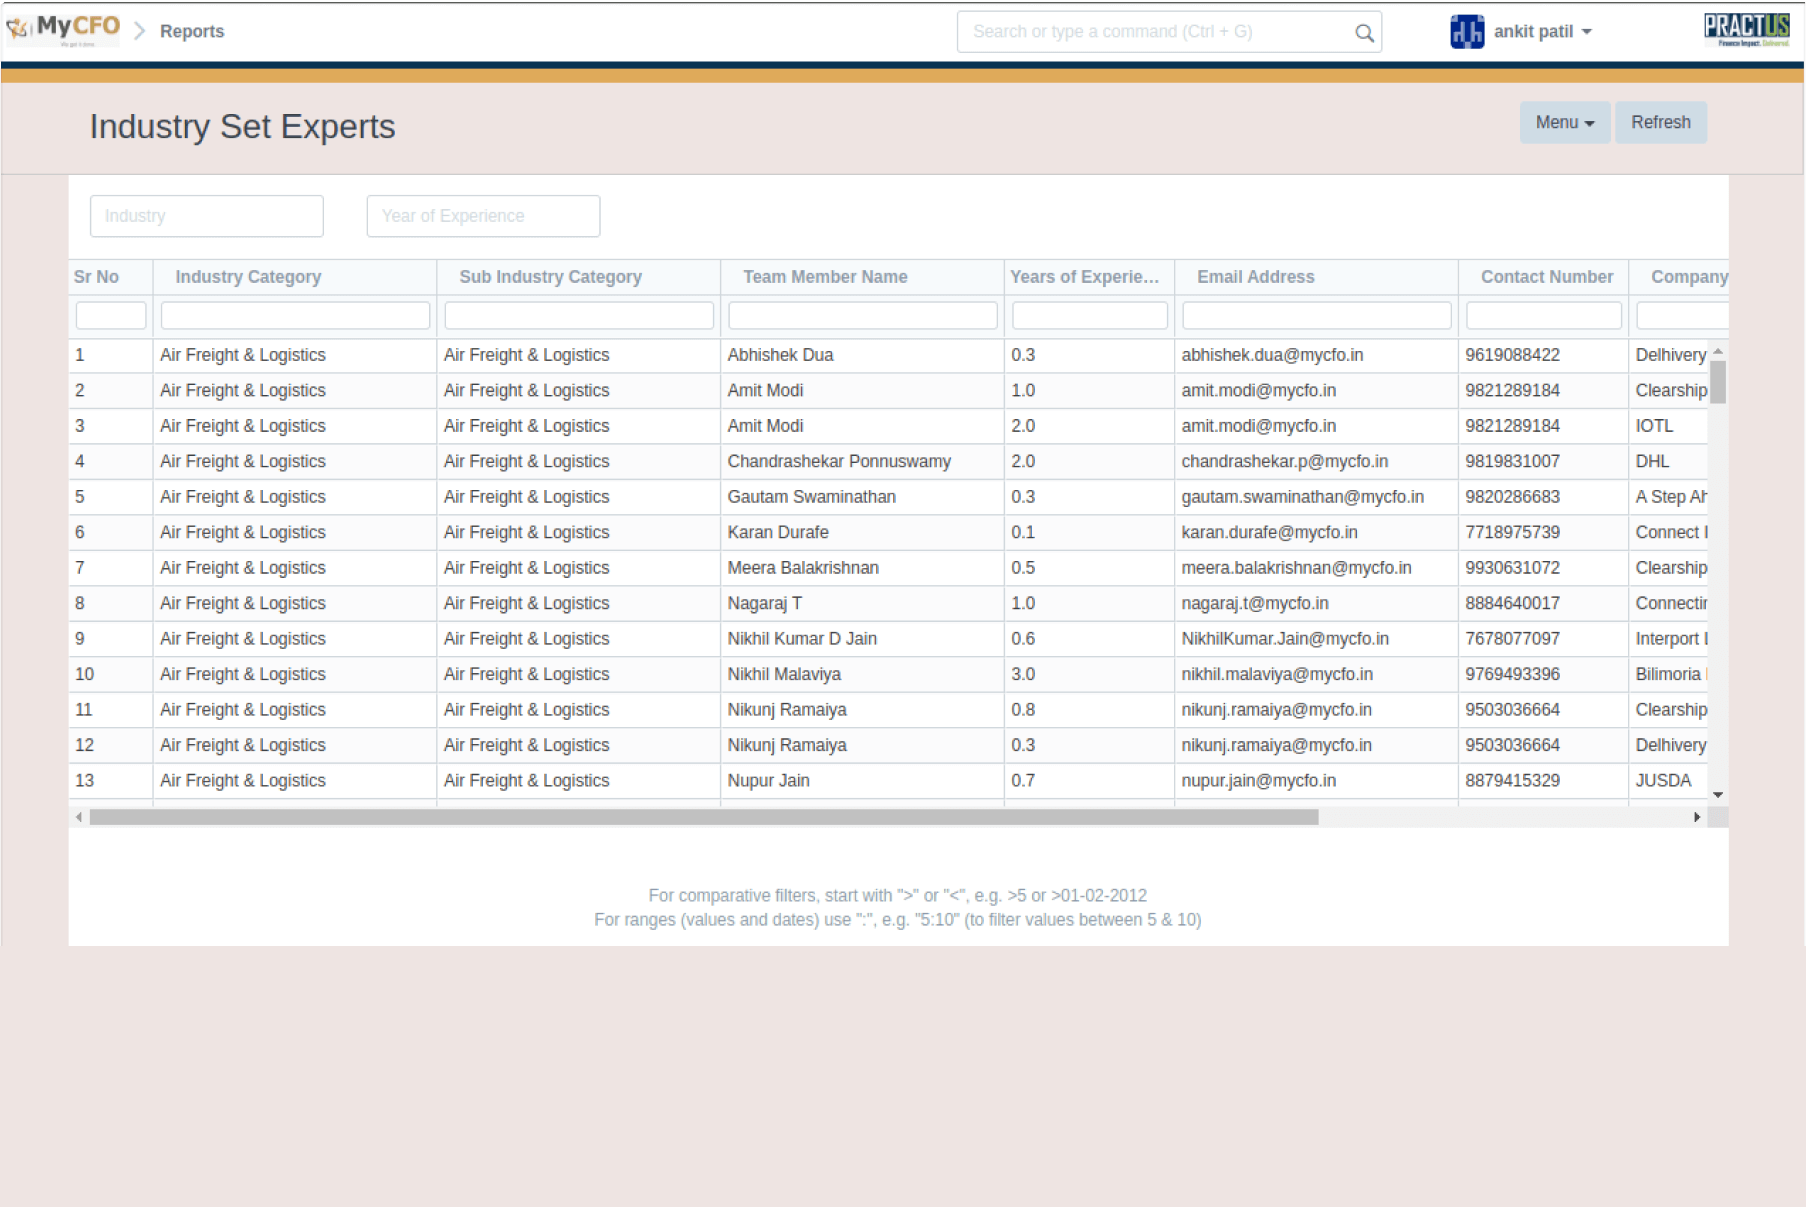
Task: Open the Reports breadcrumb link
Action: pyautogui.click(x=192, y=32)
